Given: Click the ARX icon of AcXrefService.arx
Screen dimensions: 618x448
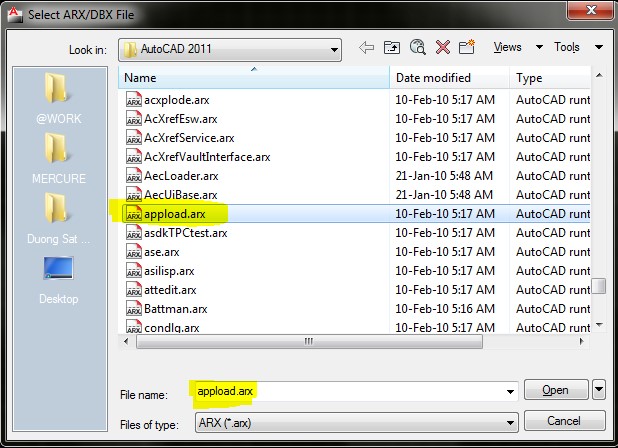Looking at the screenshot, I should pyautogui.click(x=134, y=137).
